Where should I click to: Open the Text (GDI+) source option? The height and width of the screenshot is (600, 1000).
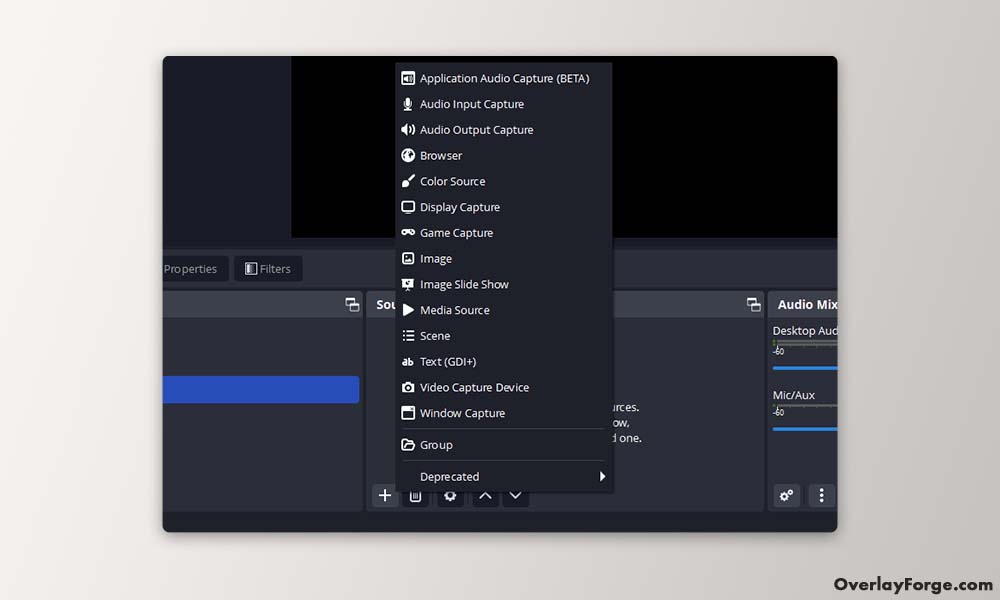coord(451,361)
